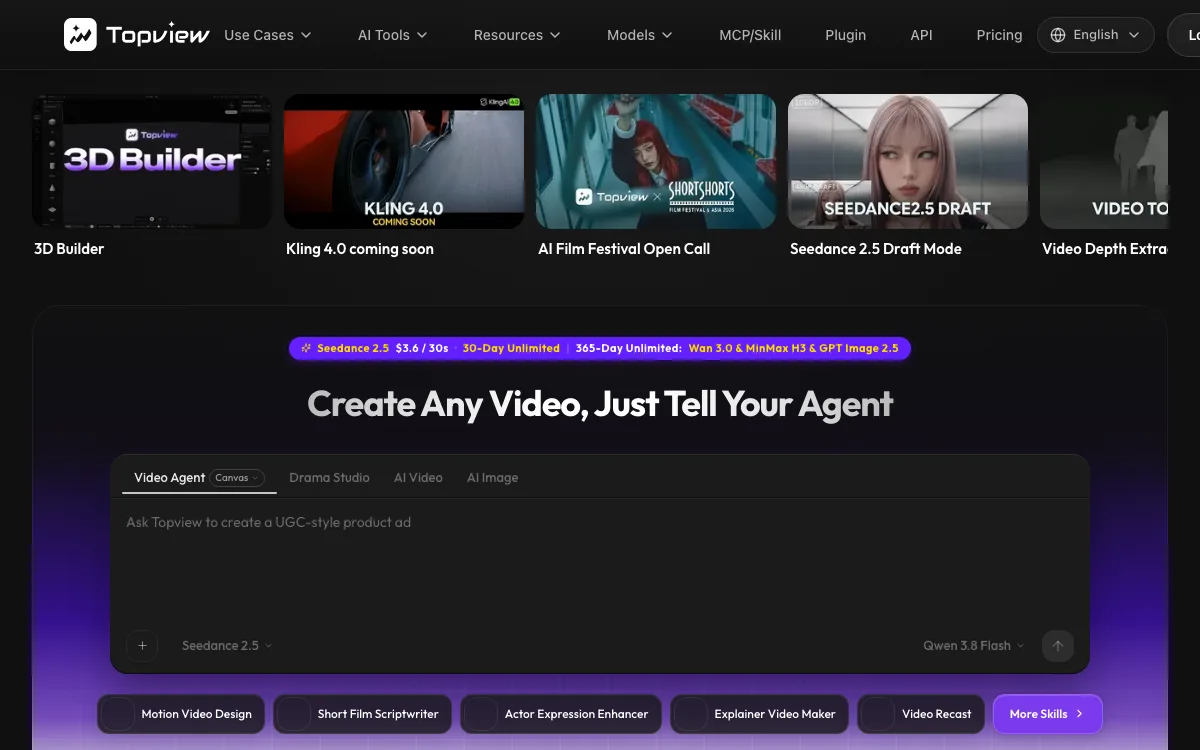
Task: Click '30-Day Unlimited' text in banner
Action: pyautogui.click(x=511, y=349)
